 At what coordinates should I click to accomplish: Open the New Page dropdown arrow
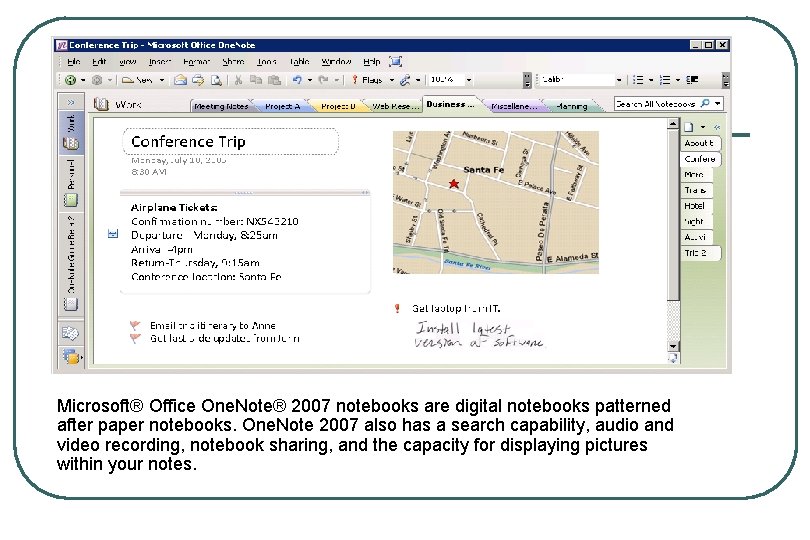point(703,127)
